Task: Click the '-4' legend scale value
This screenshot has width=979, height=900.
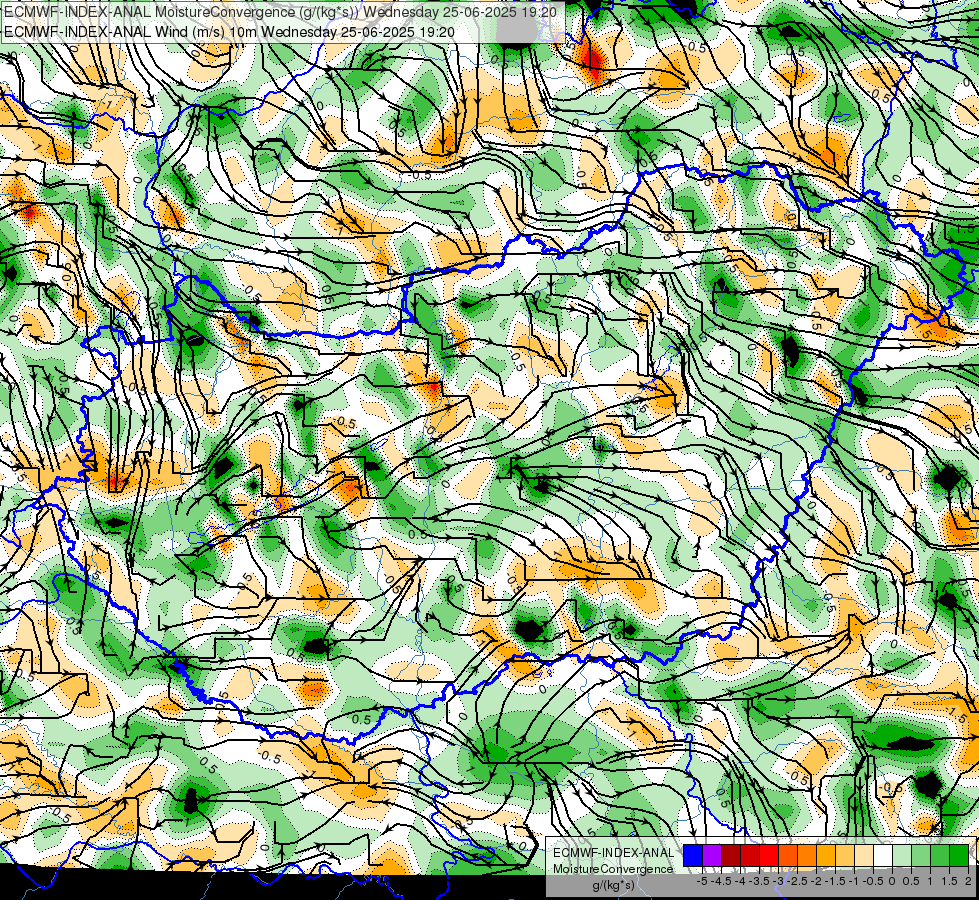Action: [740, 881]
